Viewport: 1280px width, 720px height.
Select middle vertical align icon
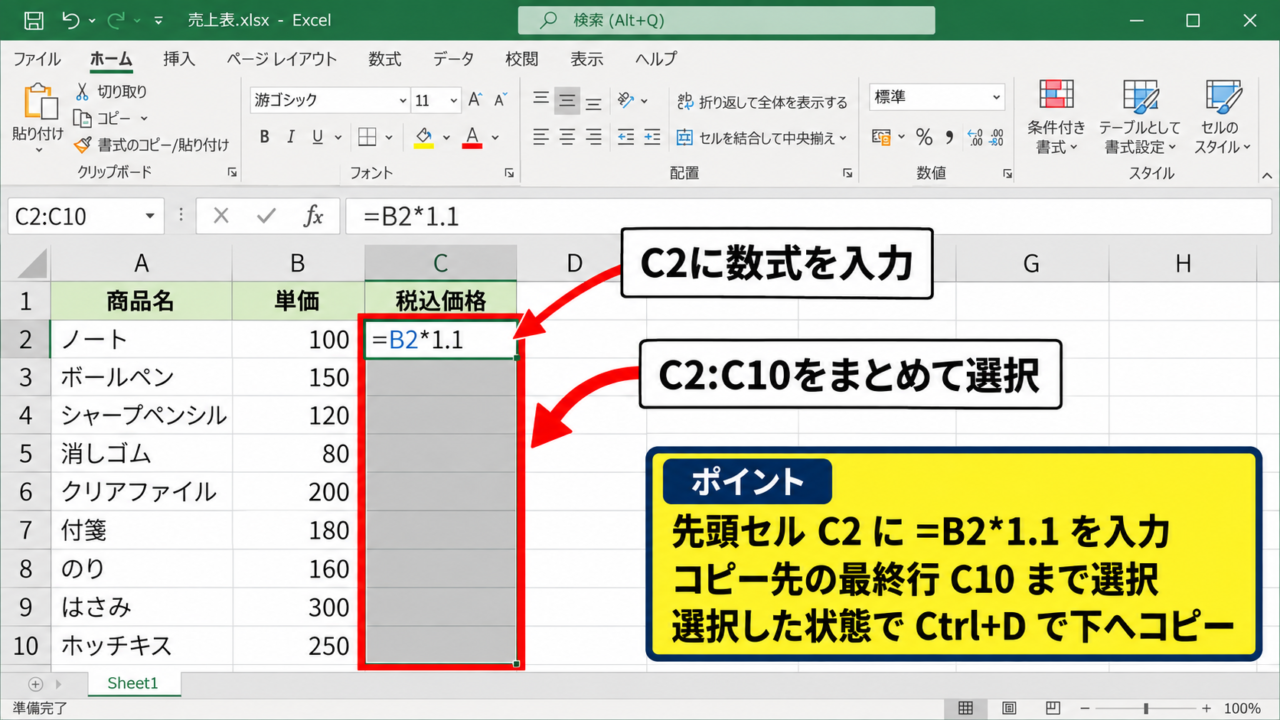[567, 99]
